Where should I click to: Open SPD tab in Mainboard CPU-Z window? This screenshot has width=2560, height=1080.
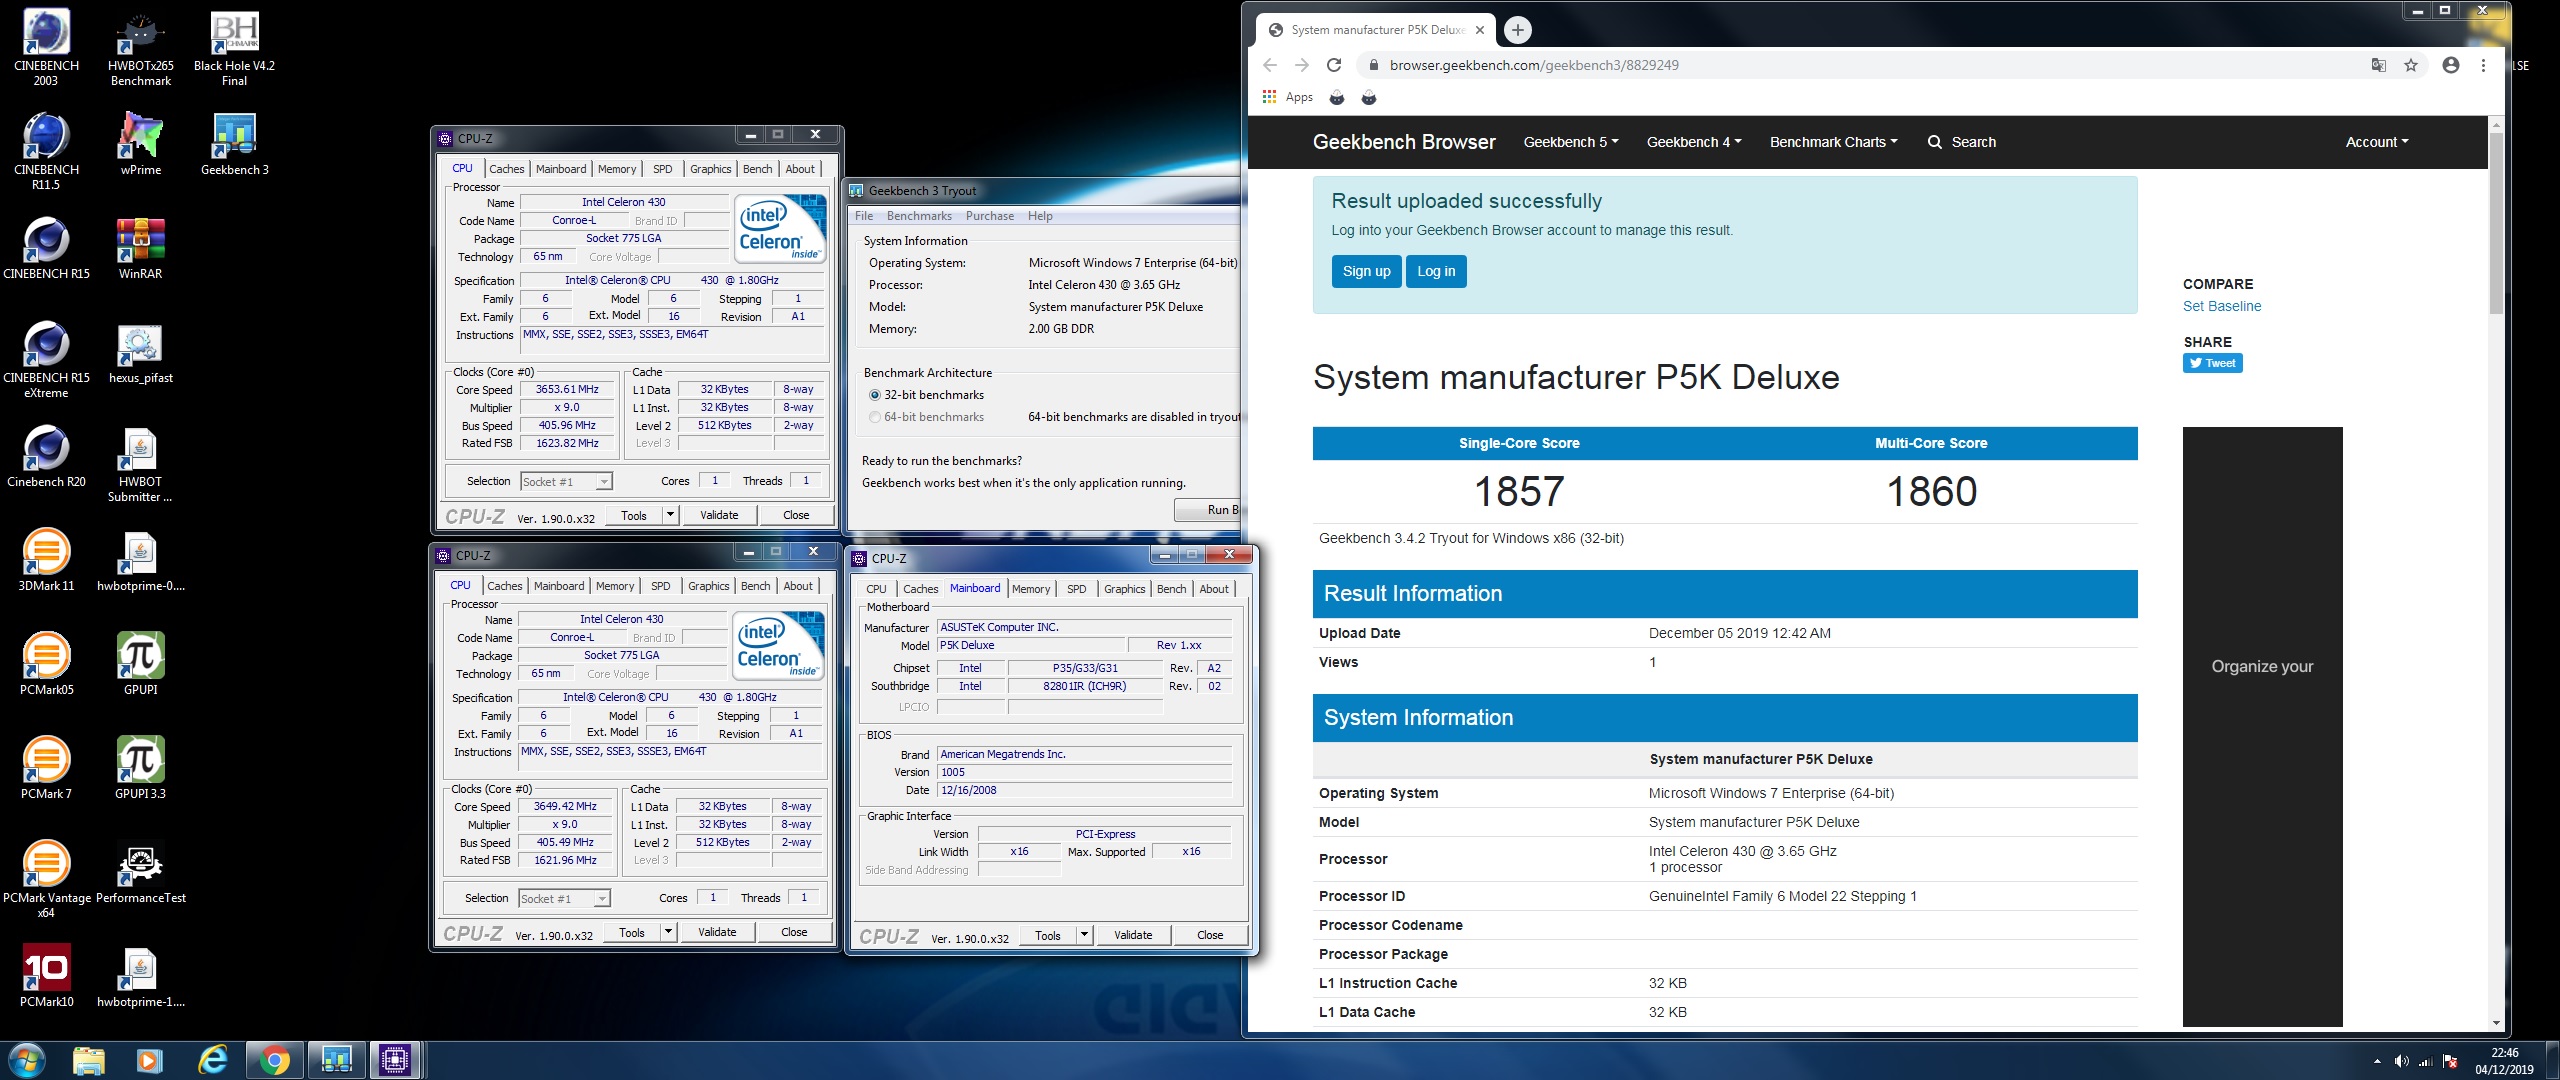point(1076,589)
